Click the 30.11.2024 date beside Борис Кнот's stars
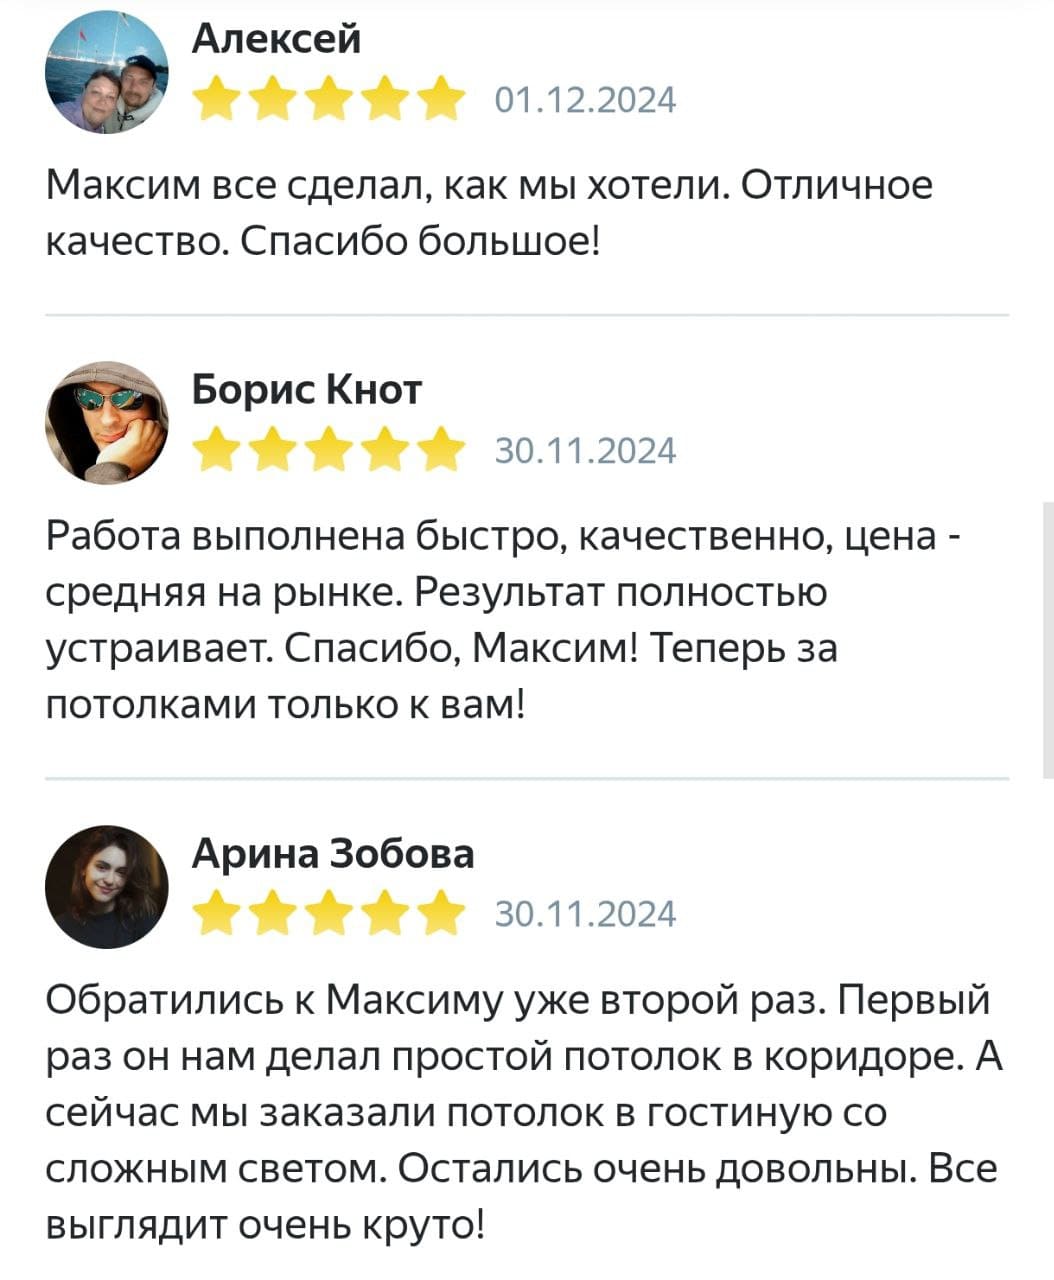This screenshot has height=1280, width=1054. [x=586, y=452]
